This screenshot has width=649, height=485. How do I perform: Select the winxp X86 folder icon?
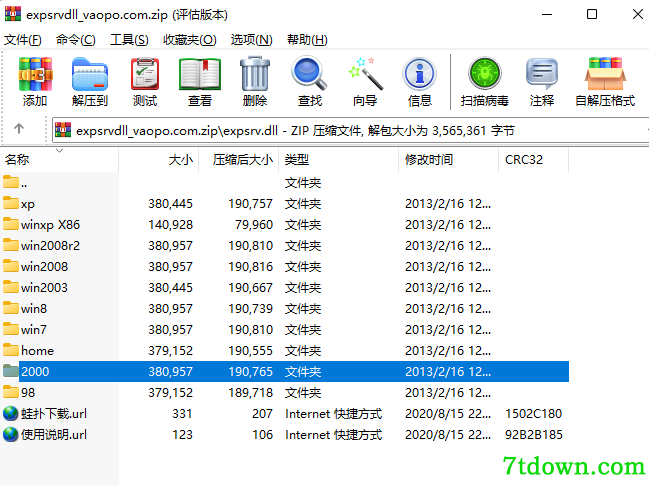(11, 224)
